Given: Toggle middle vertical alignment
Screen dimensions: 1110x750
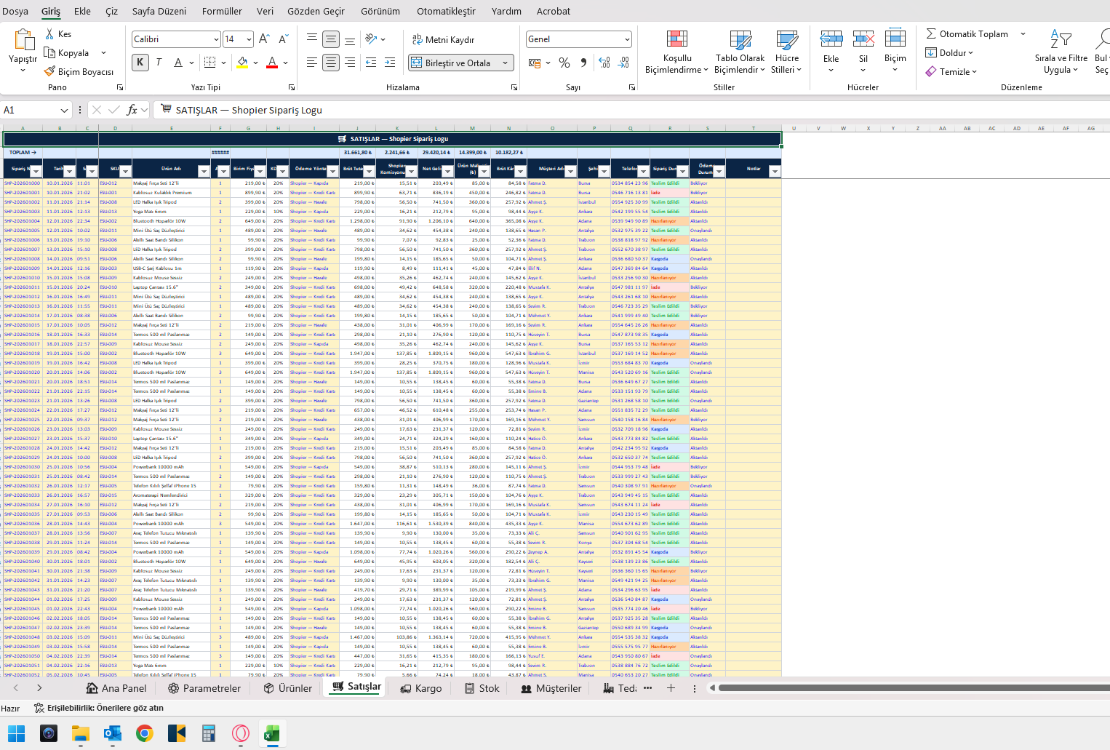Looking at the screenshot, I should tap(331, 39).
